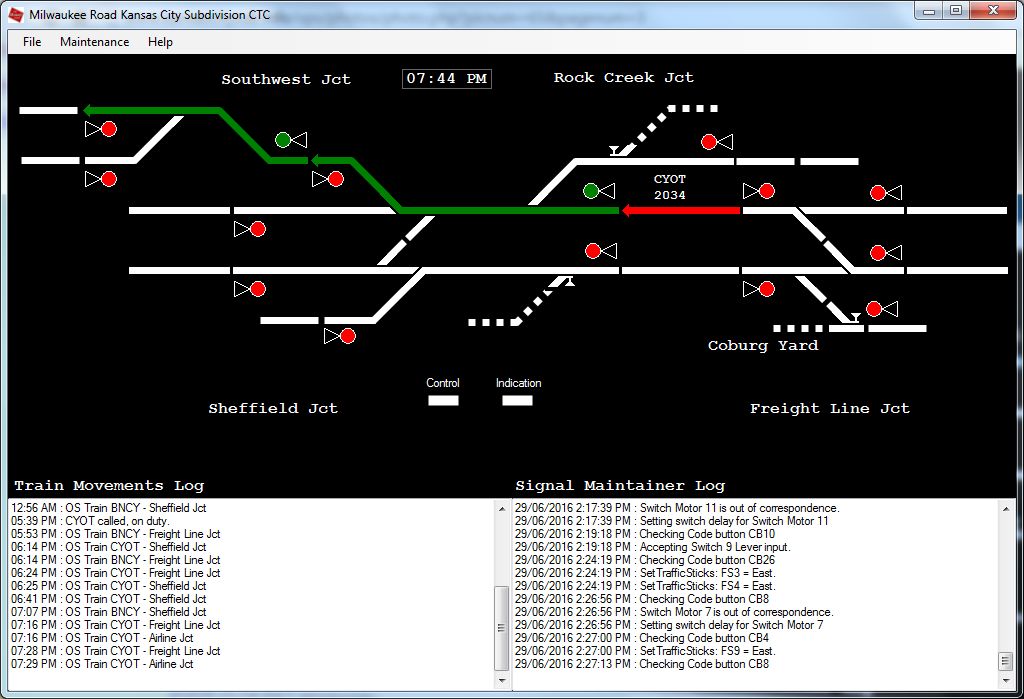Click the Signal Maintainer Log scroll-up arrow
This screenshot has width=1024, height=699.
coord(1006,508)
